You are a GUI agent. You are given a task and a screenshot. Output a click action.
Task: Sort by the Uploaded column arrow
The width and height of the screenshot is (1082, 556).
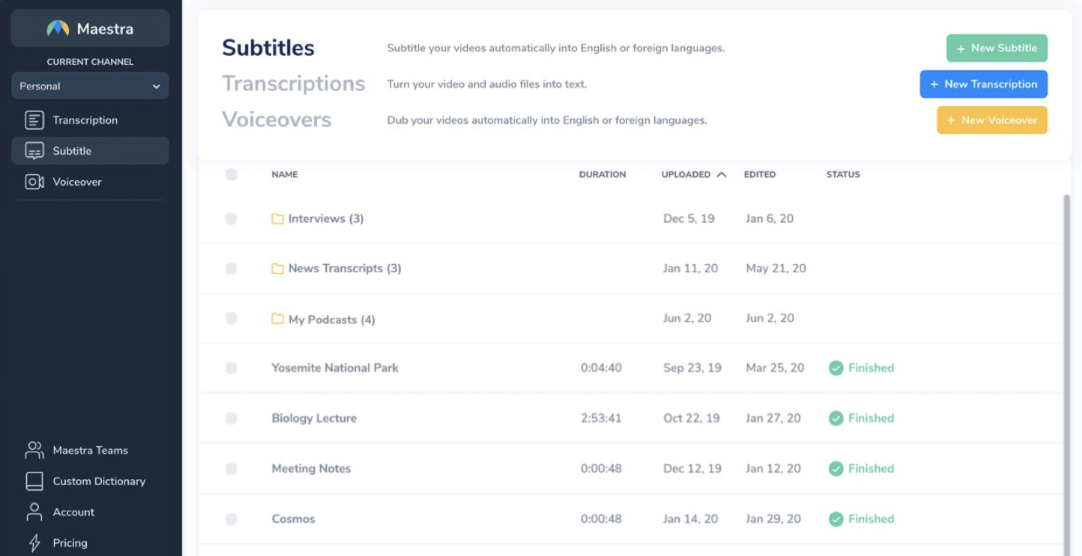721,174
